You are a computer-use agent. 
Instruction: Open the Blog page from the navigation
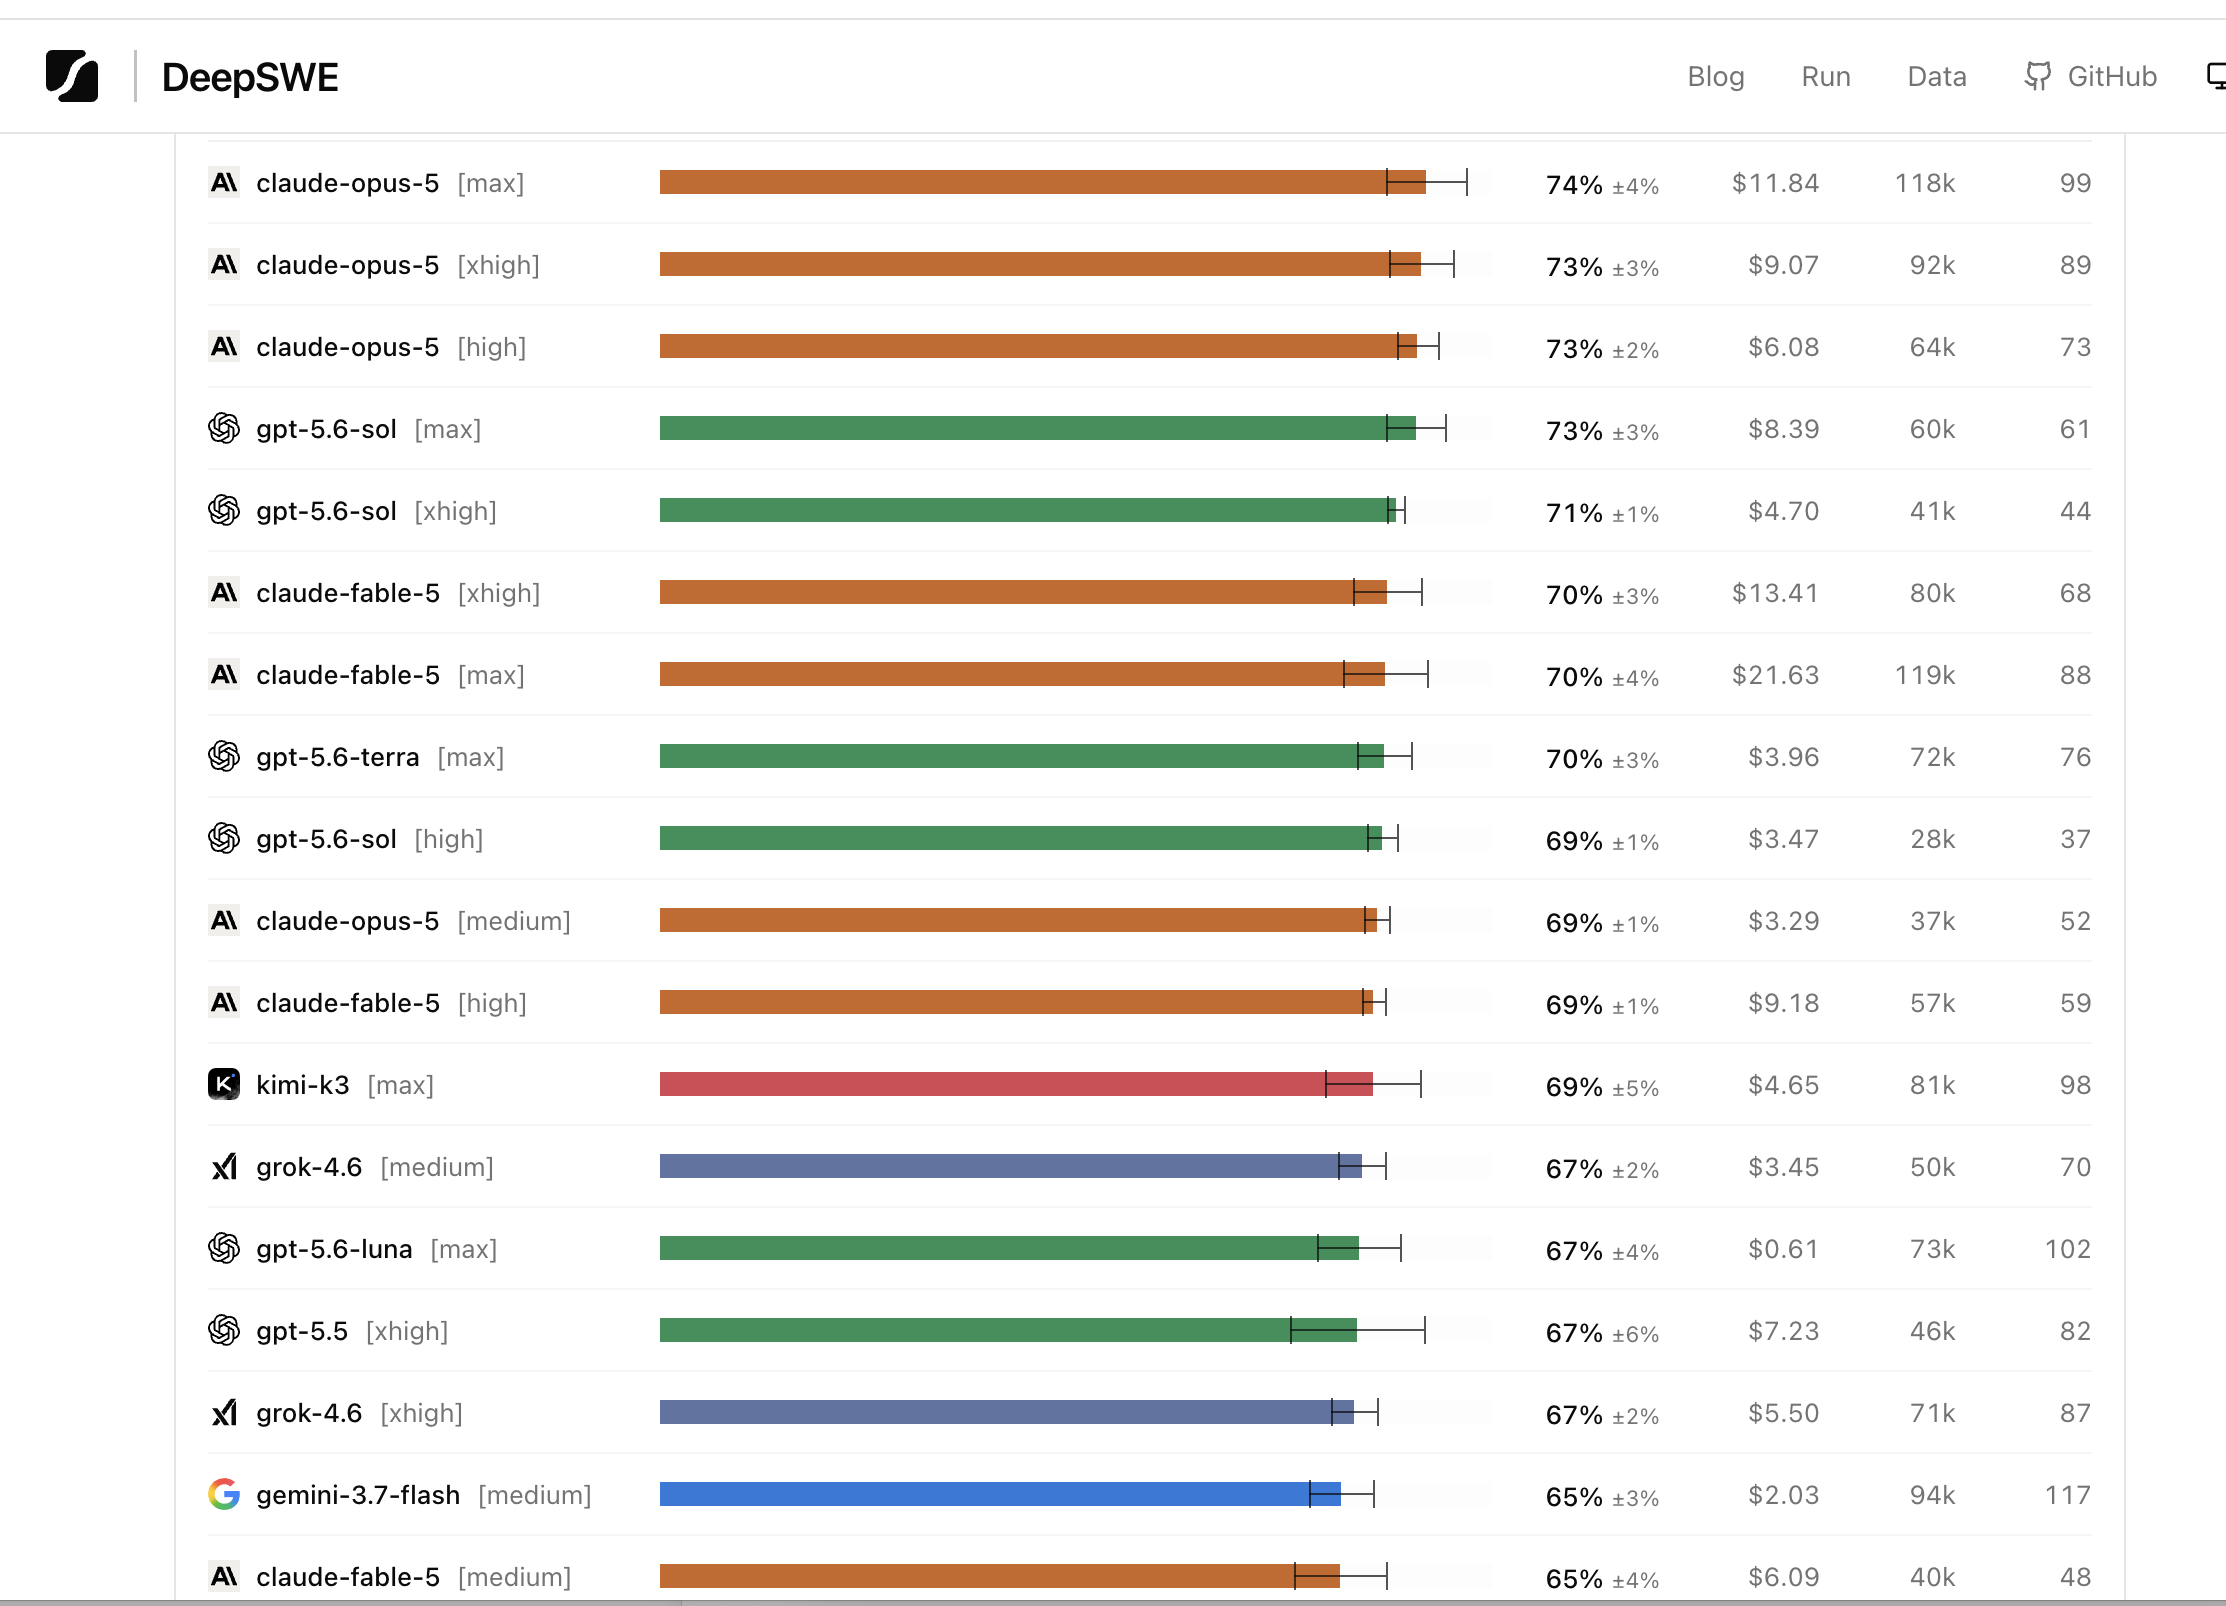click(1715, 76)
